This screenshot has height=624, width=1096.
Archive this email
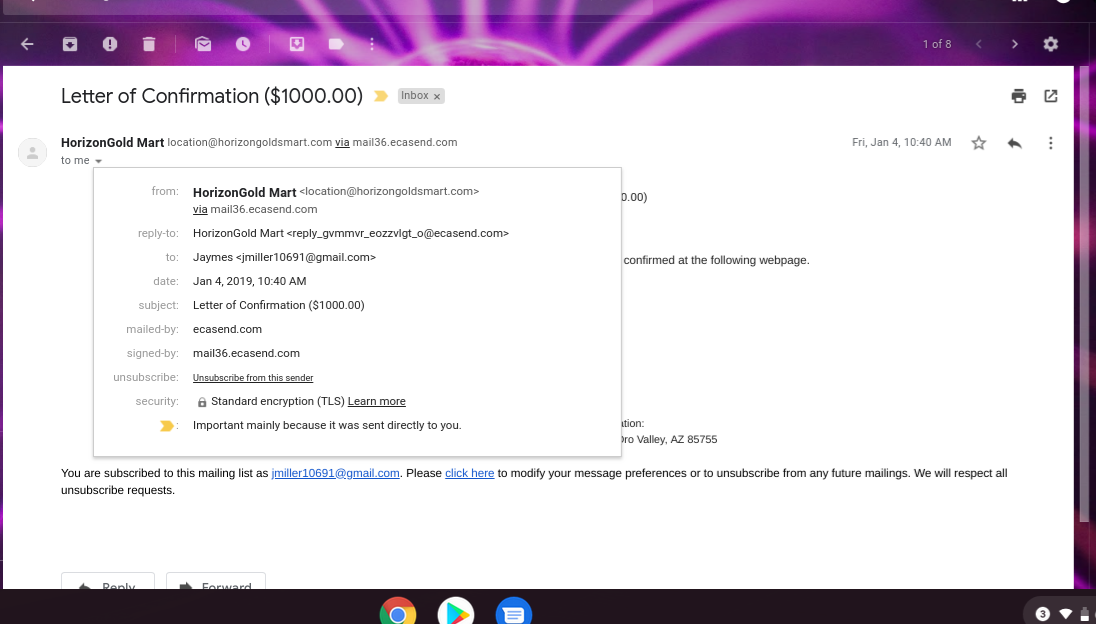70,44
